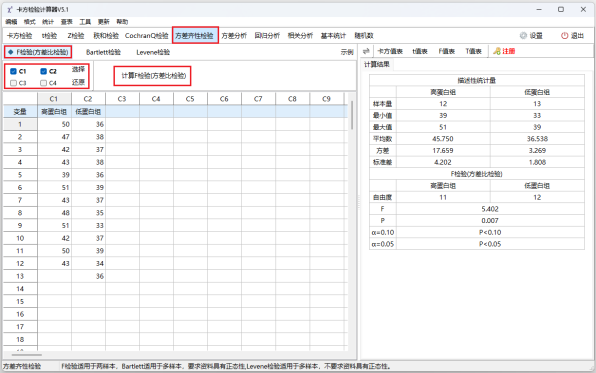The width and height of the screenshot is (596, 373).
Task: Select the Levene检验 sub-tab
Action: [x=153, y=52]
